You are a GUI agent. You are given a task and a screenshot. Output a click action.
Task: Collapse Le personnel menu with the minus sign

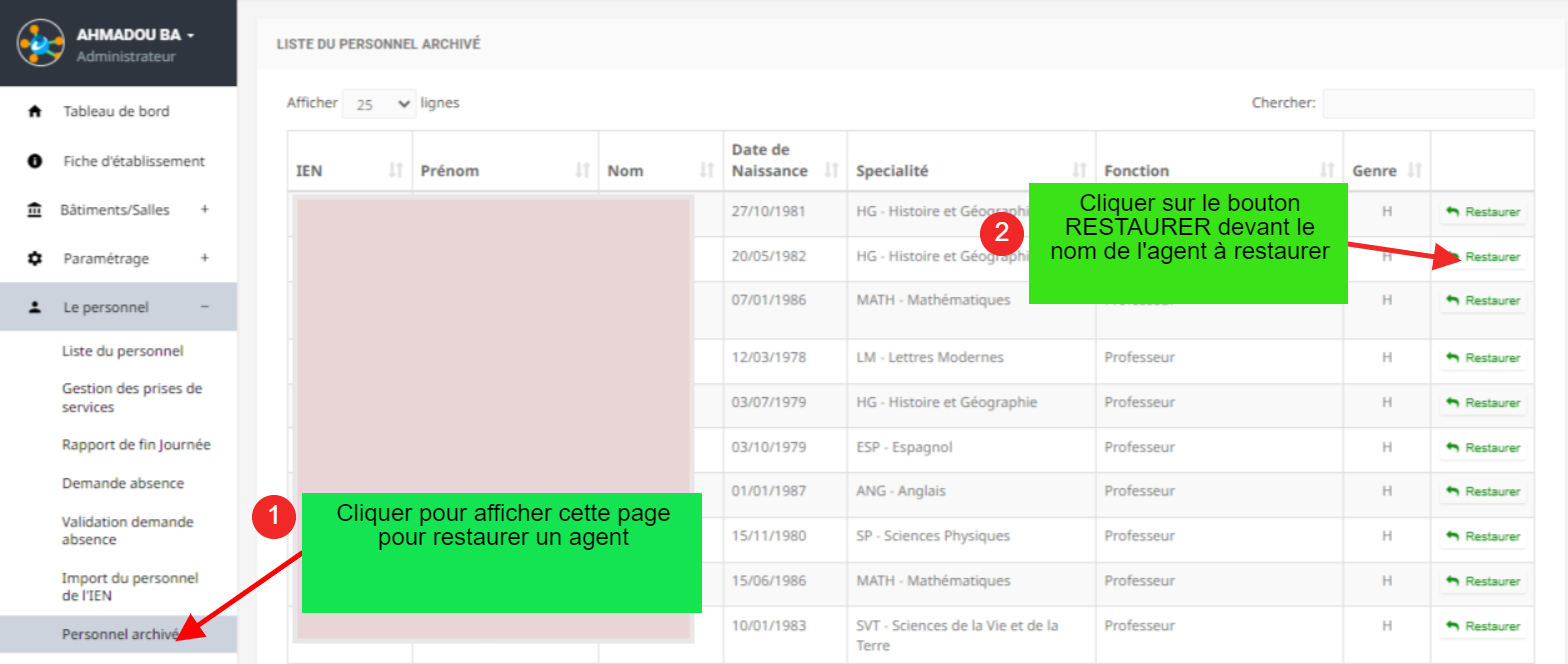pyautogui.click(x=204, y=307)
